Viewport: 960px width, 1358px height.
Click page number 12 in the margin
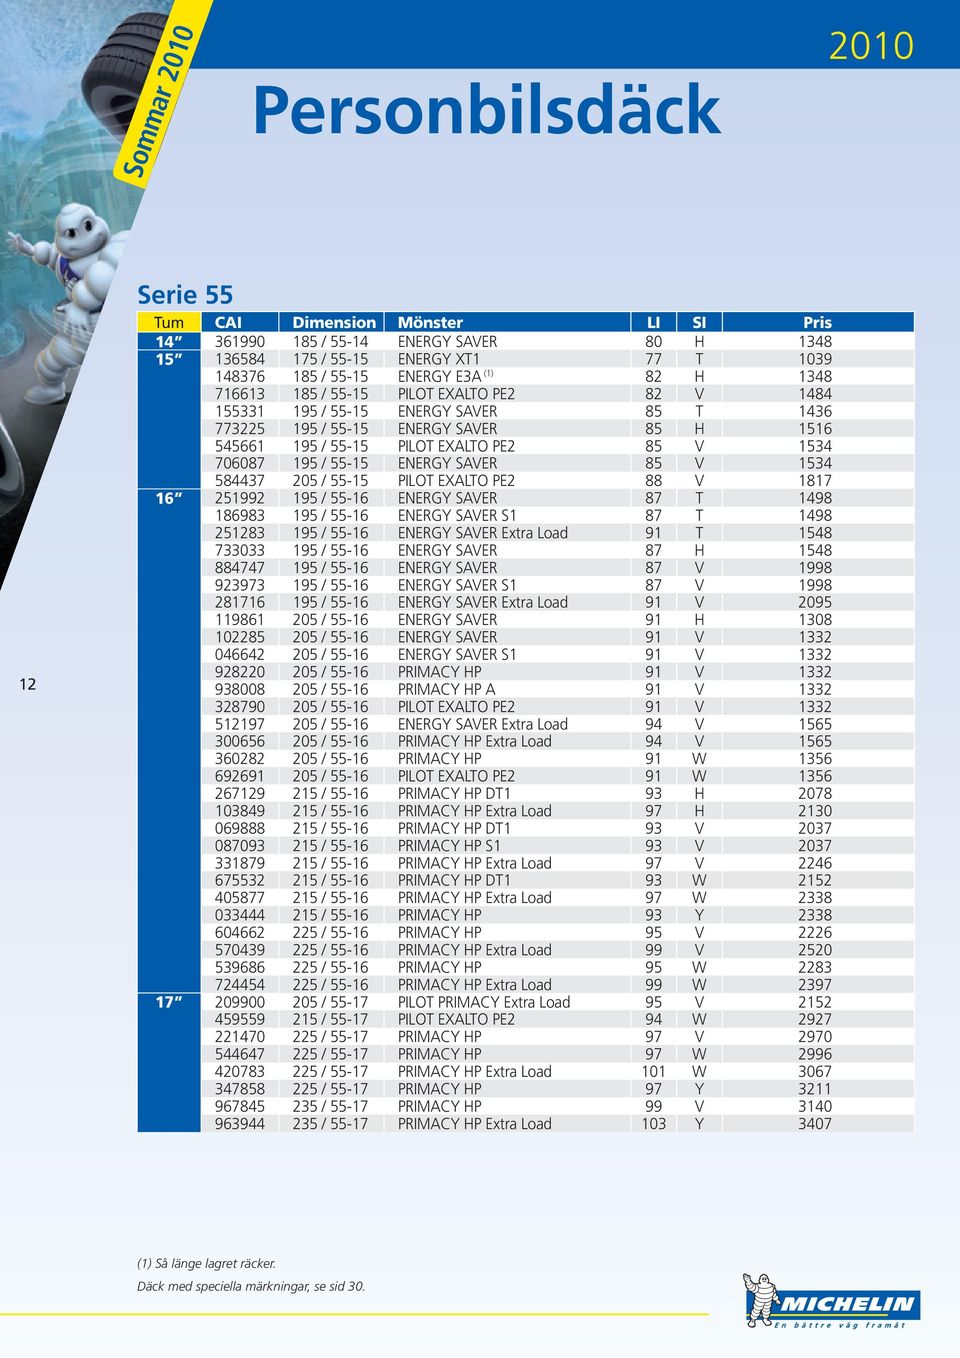tap(27, 684)
